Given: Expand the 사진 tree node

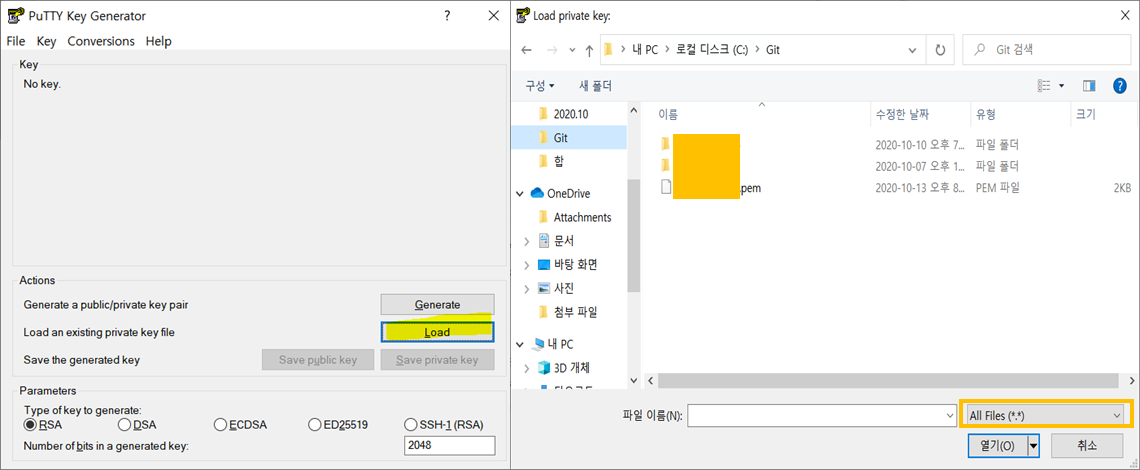Looking at the screenshot, I should [525, 288].
